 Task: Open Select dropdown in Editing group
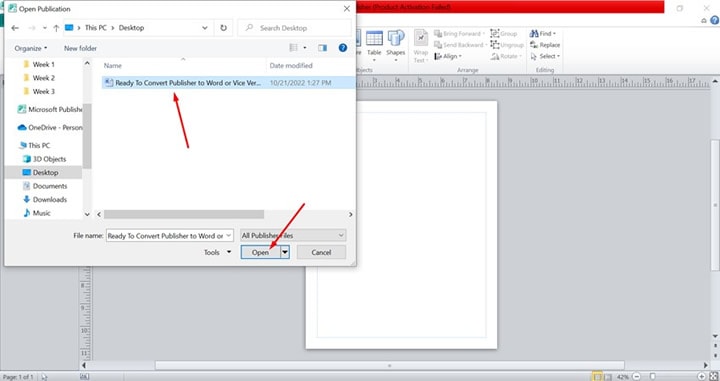pyautogui.click(x=545, y=56)
